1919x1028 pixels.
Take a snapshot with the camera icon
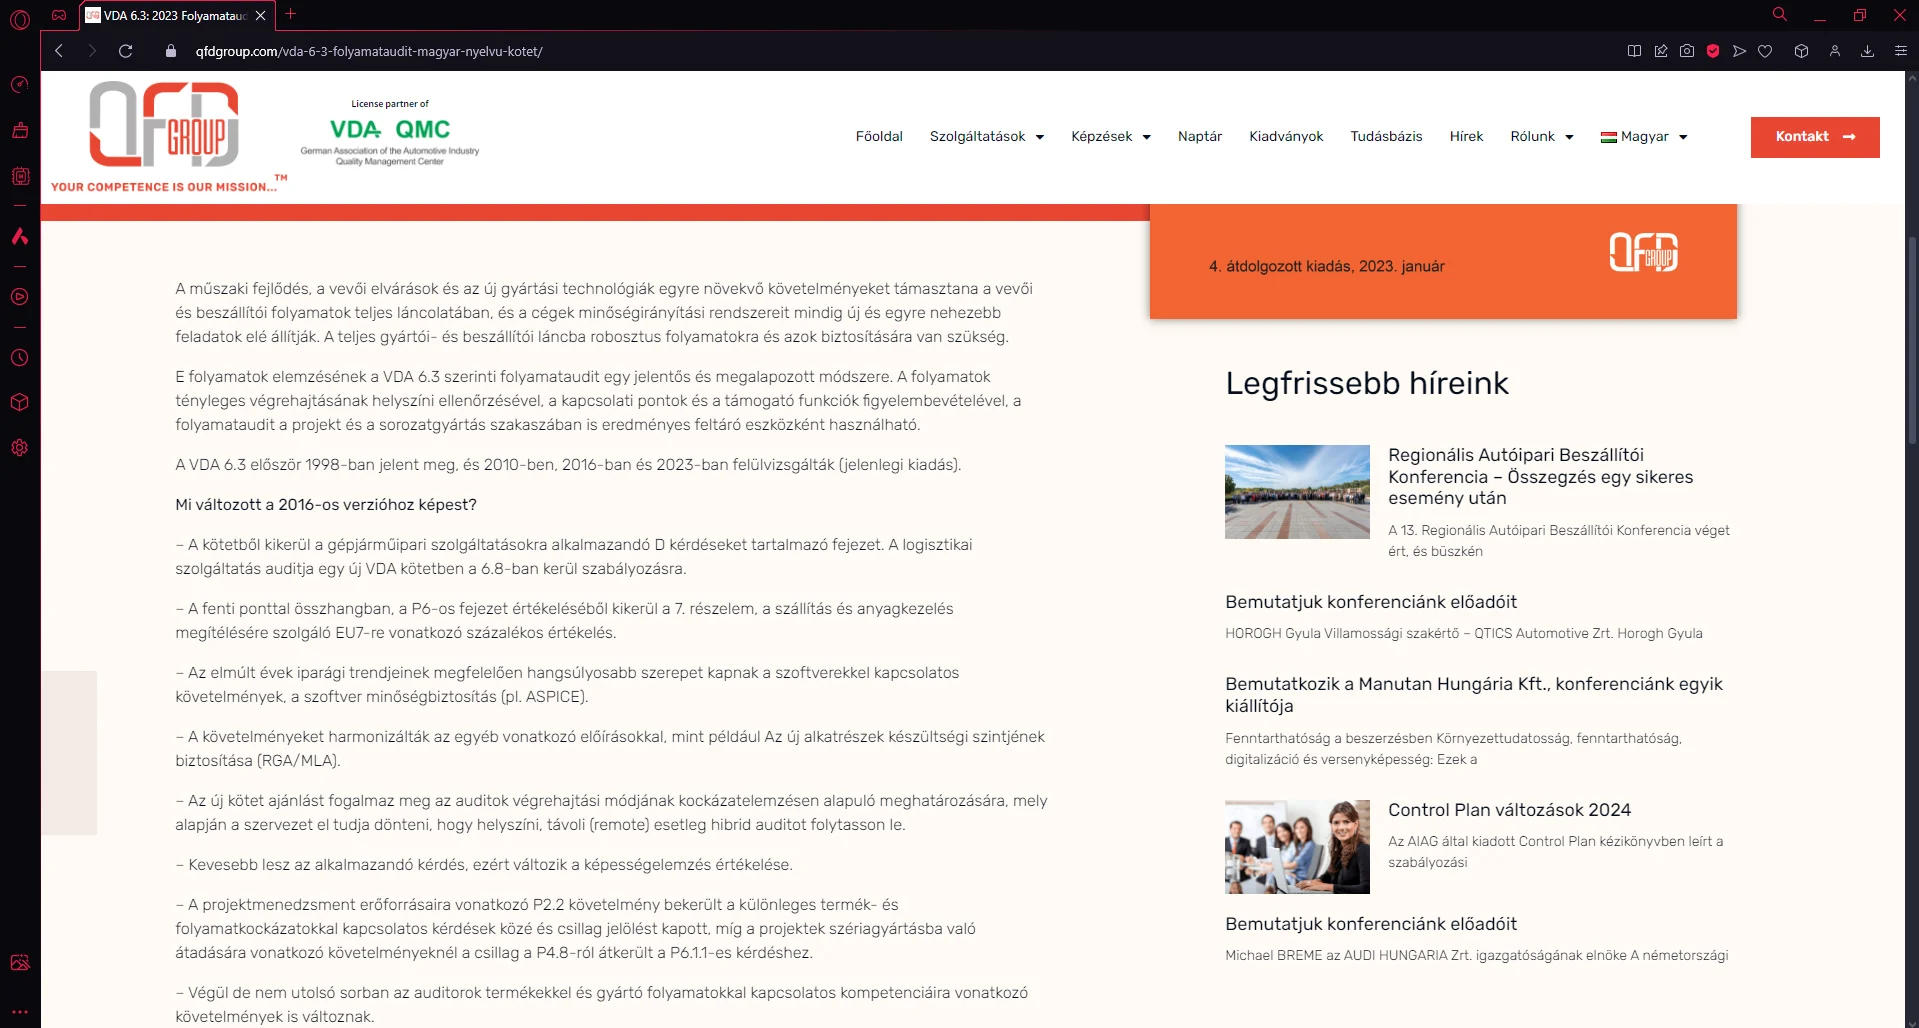(x=1687, y=51)
